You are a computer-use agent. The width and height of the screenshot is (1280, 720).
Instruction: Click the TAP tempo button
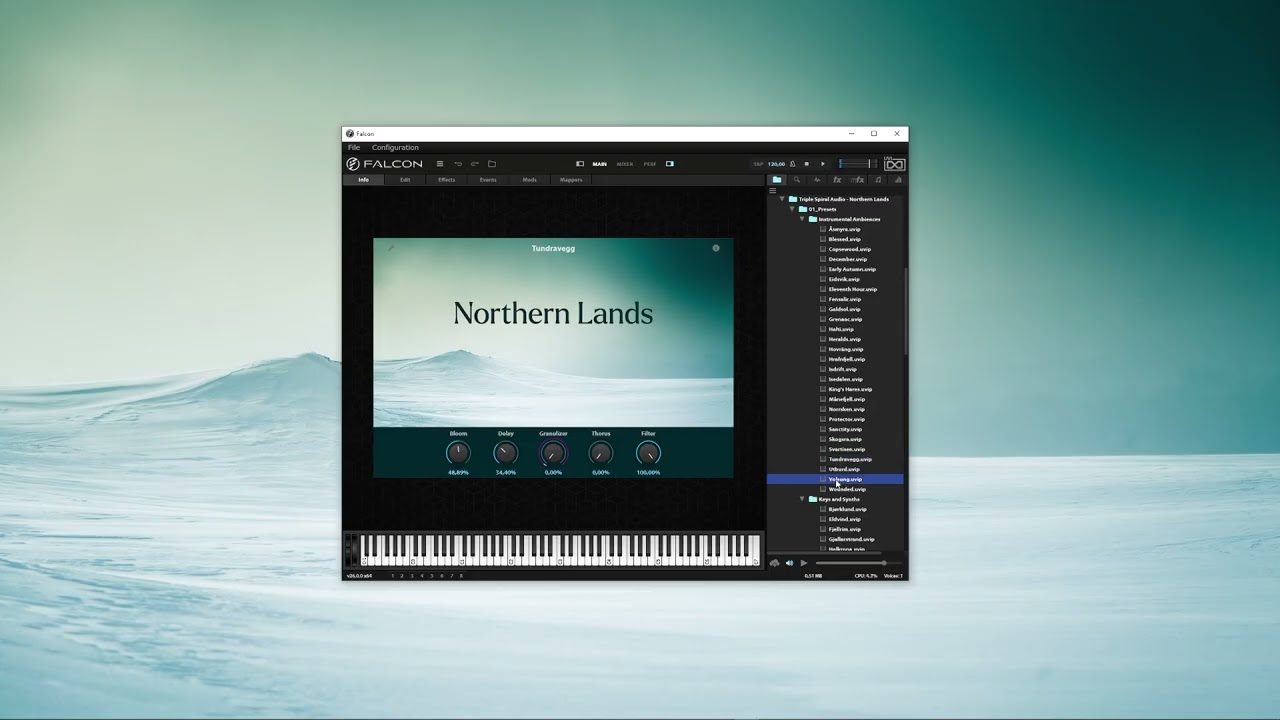[x=758, y=164]
